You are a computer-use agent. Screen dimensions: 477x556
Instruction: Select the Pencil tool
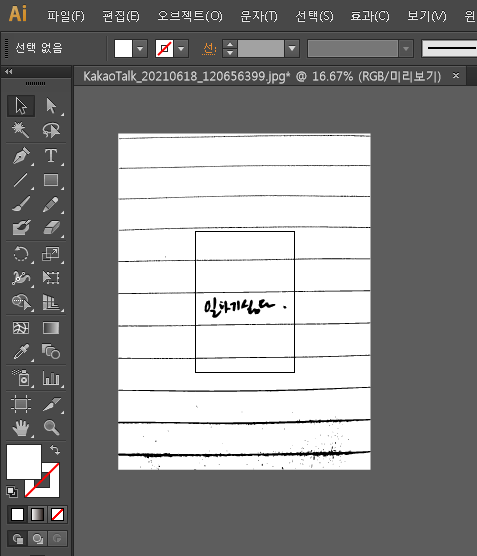(x=51, y=204)
